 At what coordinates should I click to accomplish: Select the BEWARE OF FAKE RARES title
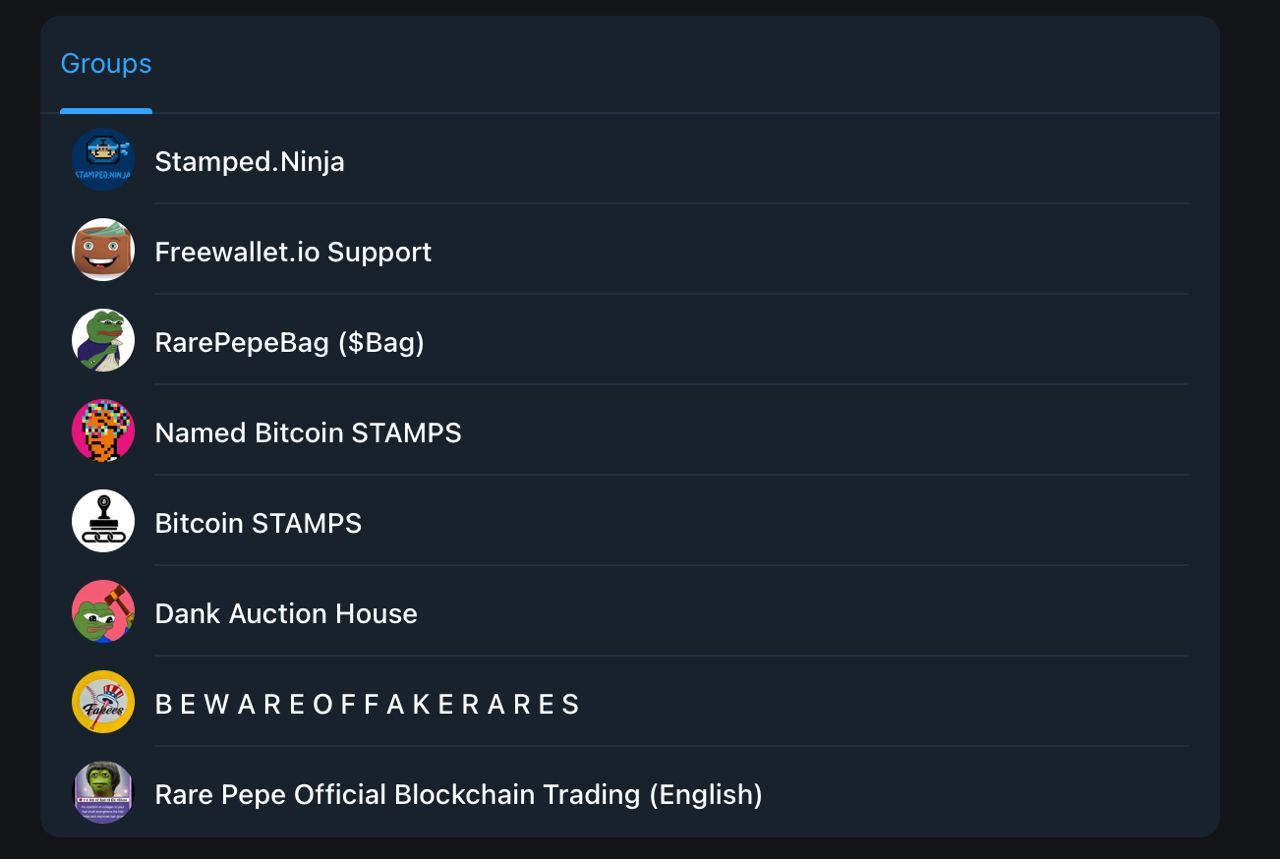[367, 704]
